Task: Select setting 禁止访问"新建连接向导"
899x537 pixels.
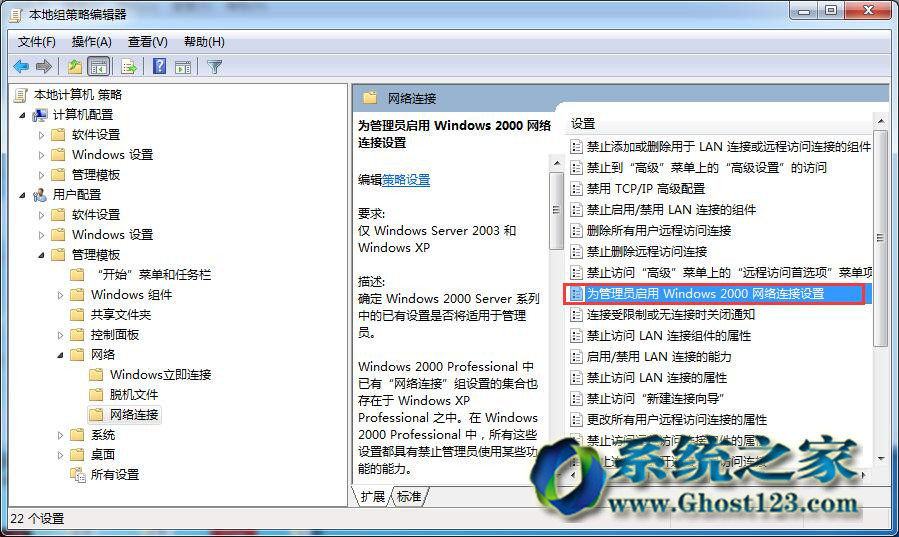Action: pos(656,398)
